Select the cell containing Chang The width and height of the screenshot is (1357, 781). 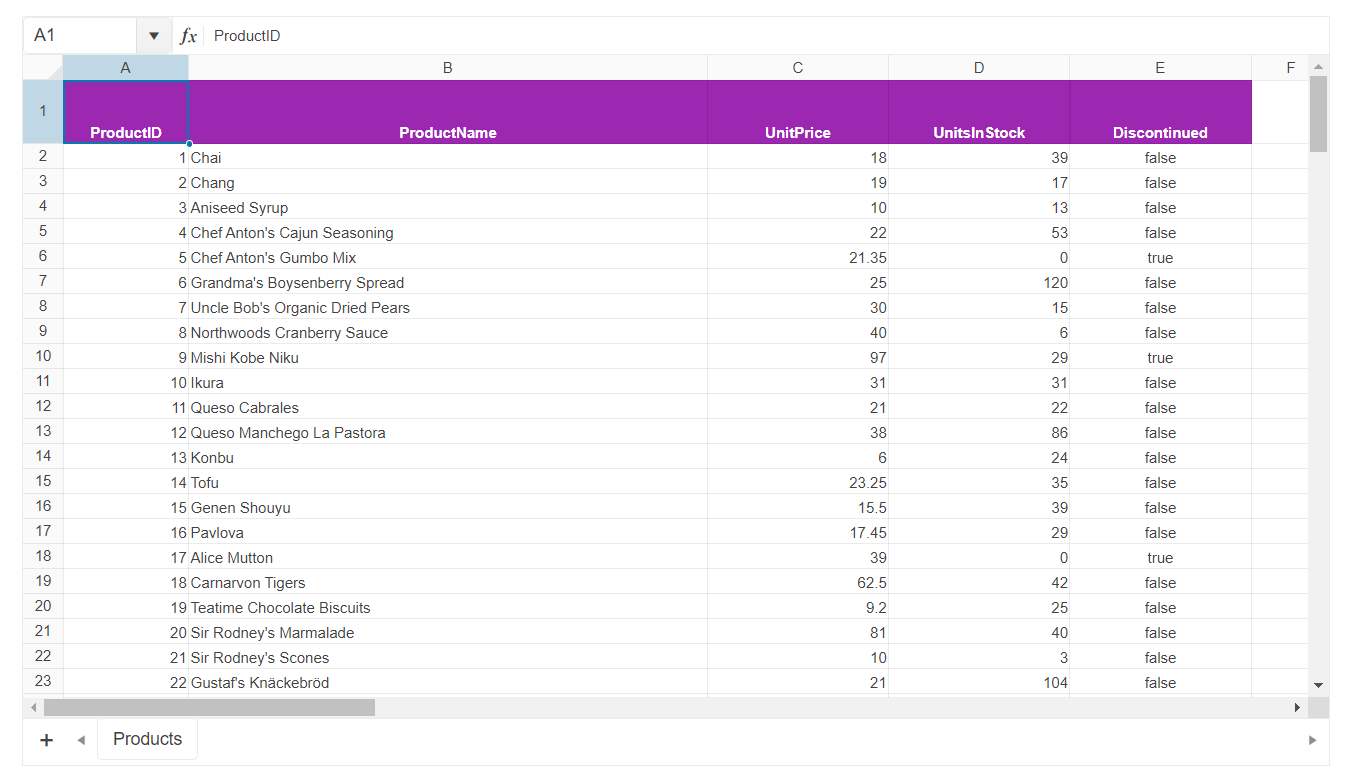pos(447,182)
